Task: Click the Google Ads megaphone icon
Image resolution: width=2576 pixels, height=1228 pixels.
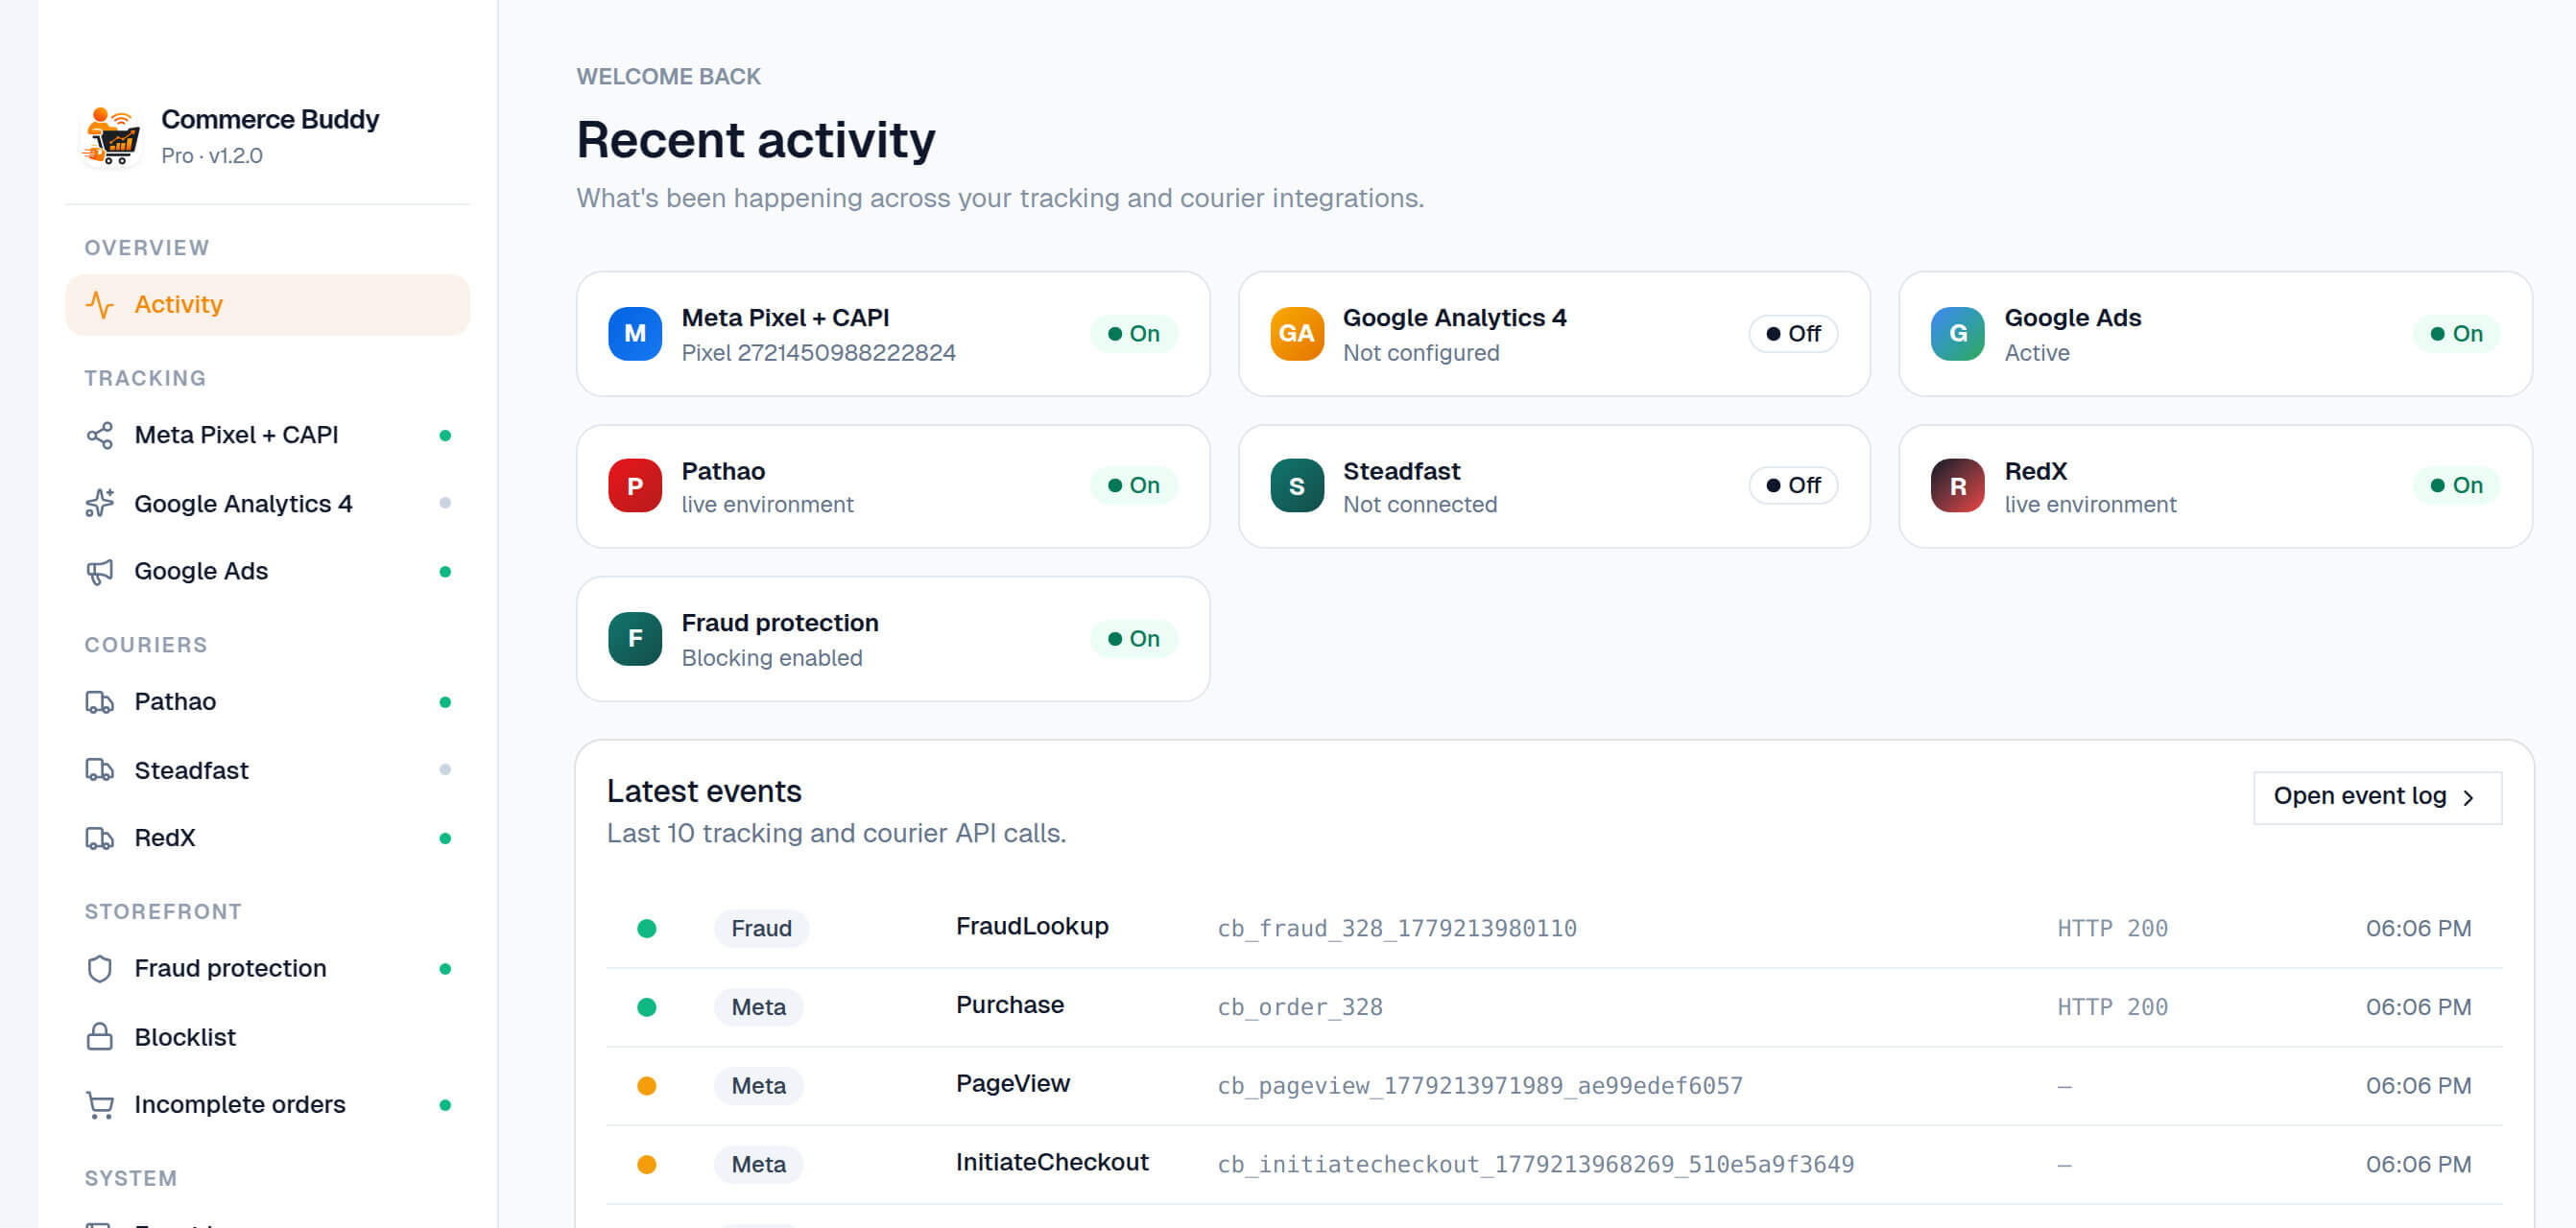Action: (x=100, y=571)
